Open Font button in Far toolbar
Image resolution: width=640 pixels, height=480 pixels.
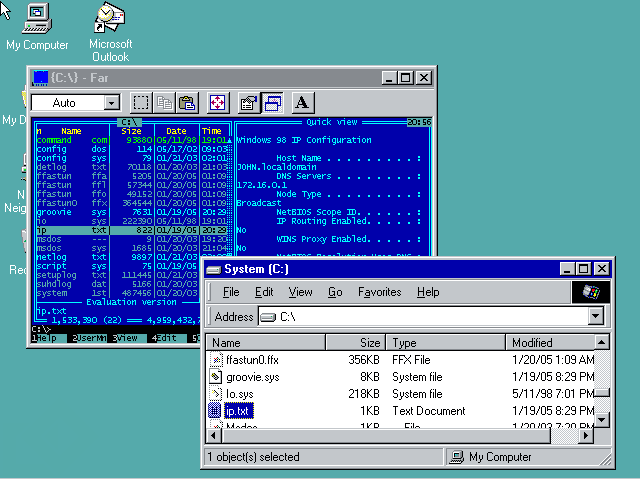coord(302,102)
